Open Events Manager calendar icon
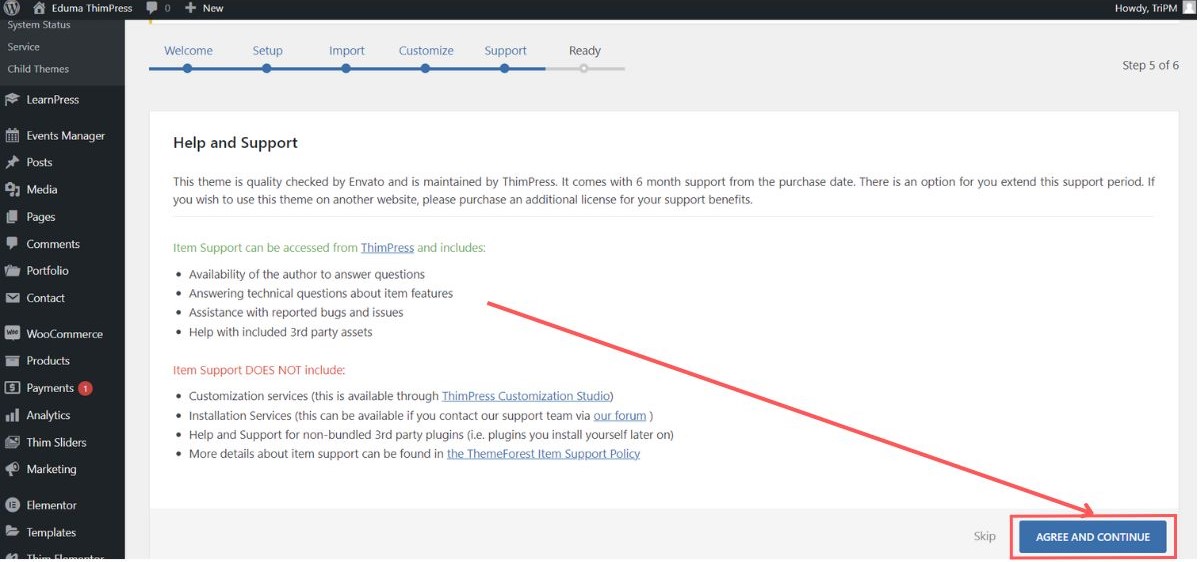The image size is (1200, 562). point(13,136)
